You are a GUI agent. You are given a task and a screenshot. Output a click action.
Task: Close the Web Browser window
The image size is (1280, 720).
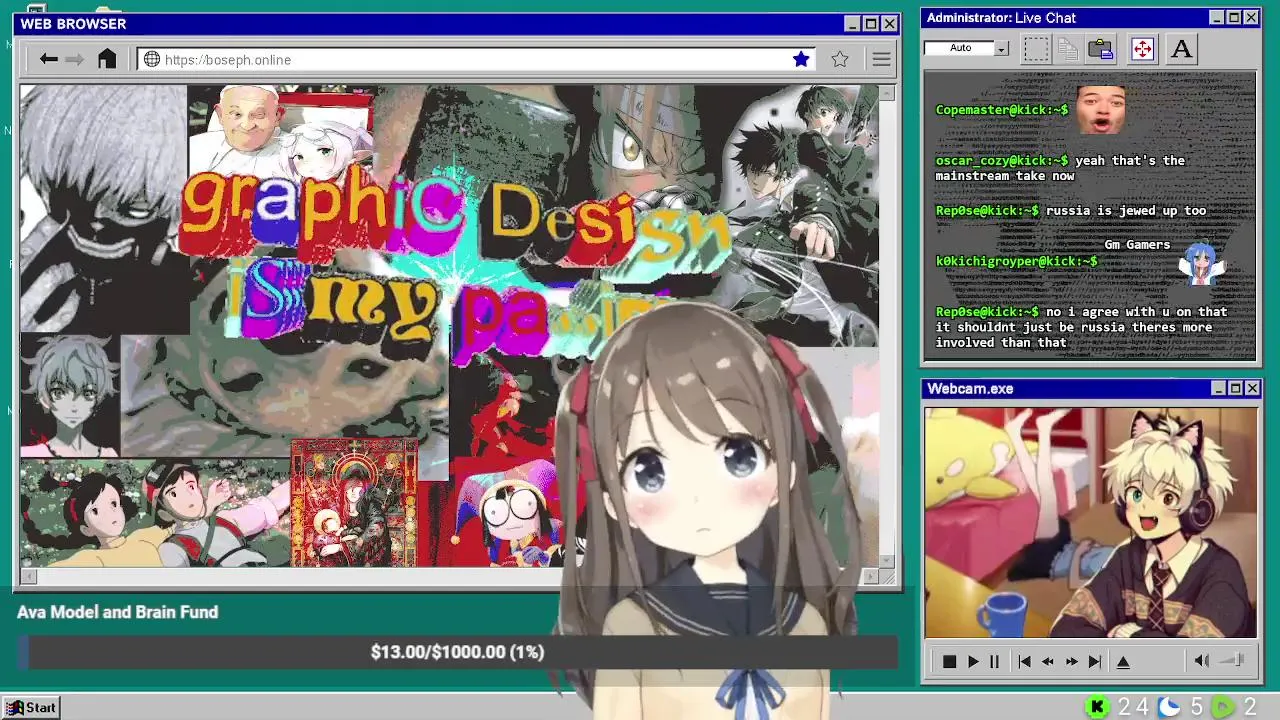pos(889,24)
